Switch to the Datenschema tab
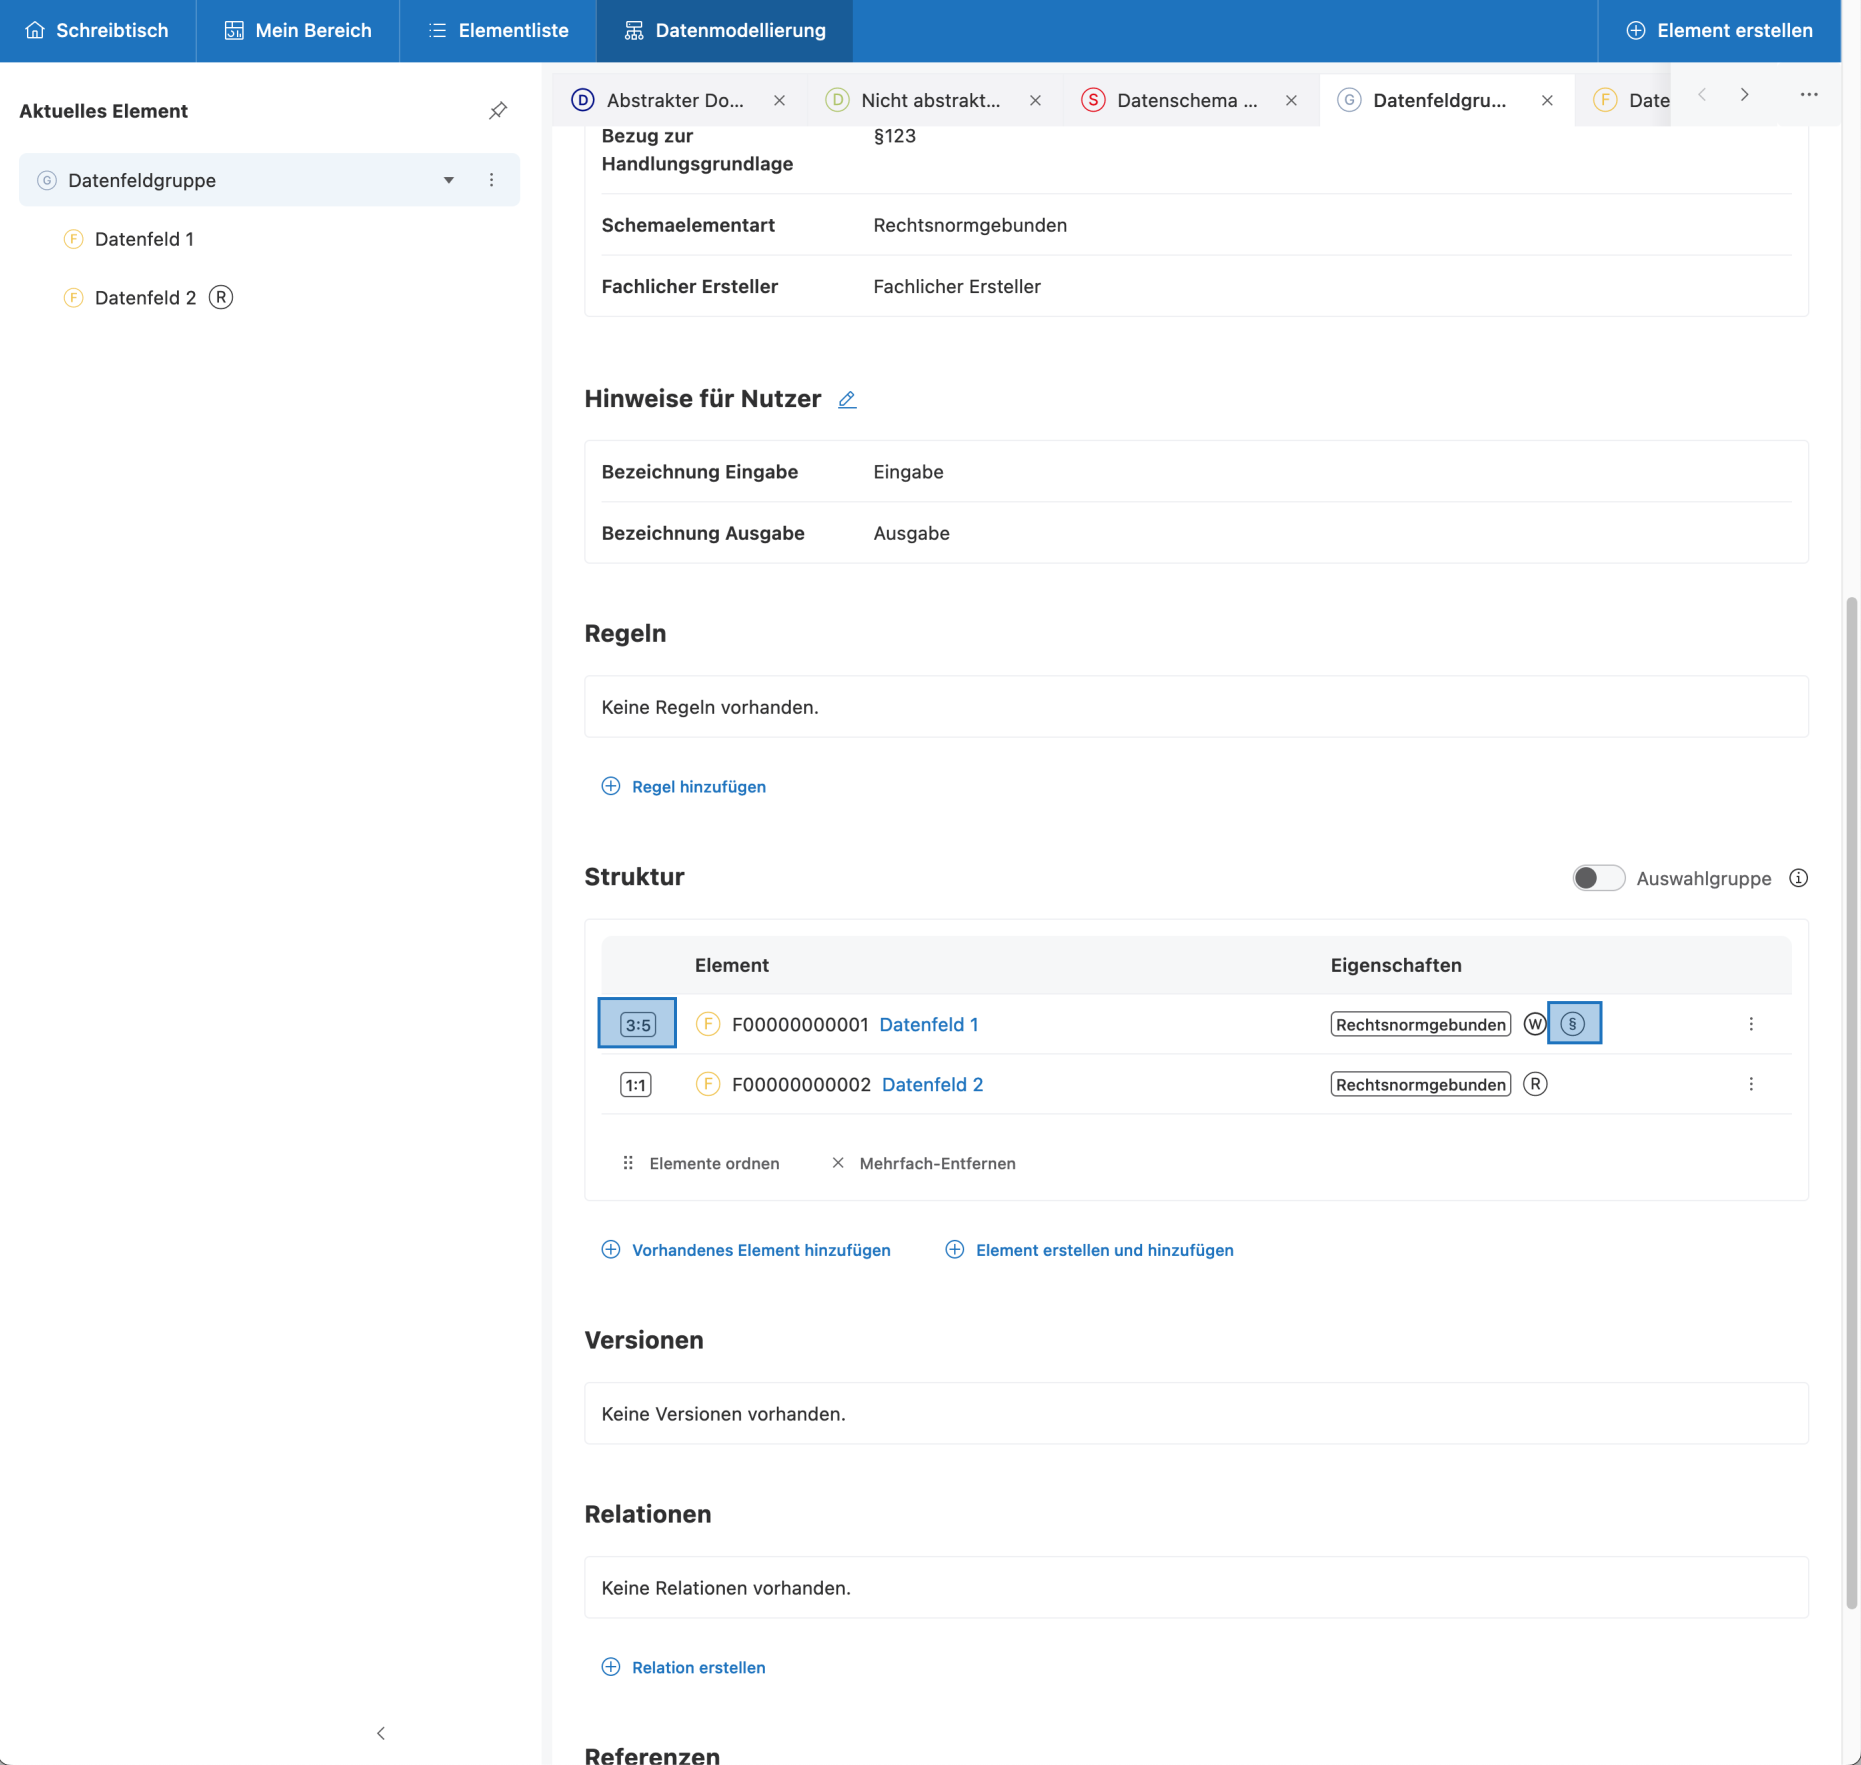 (1175, 100)
